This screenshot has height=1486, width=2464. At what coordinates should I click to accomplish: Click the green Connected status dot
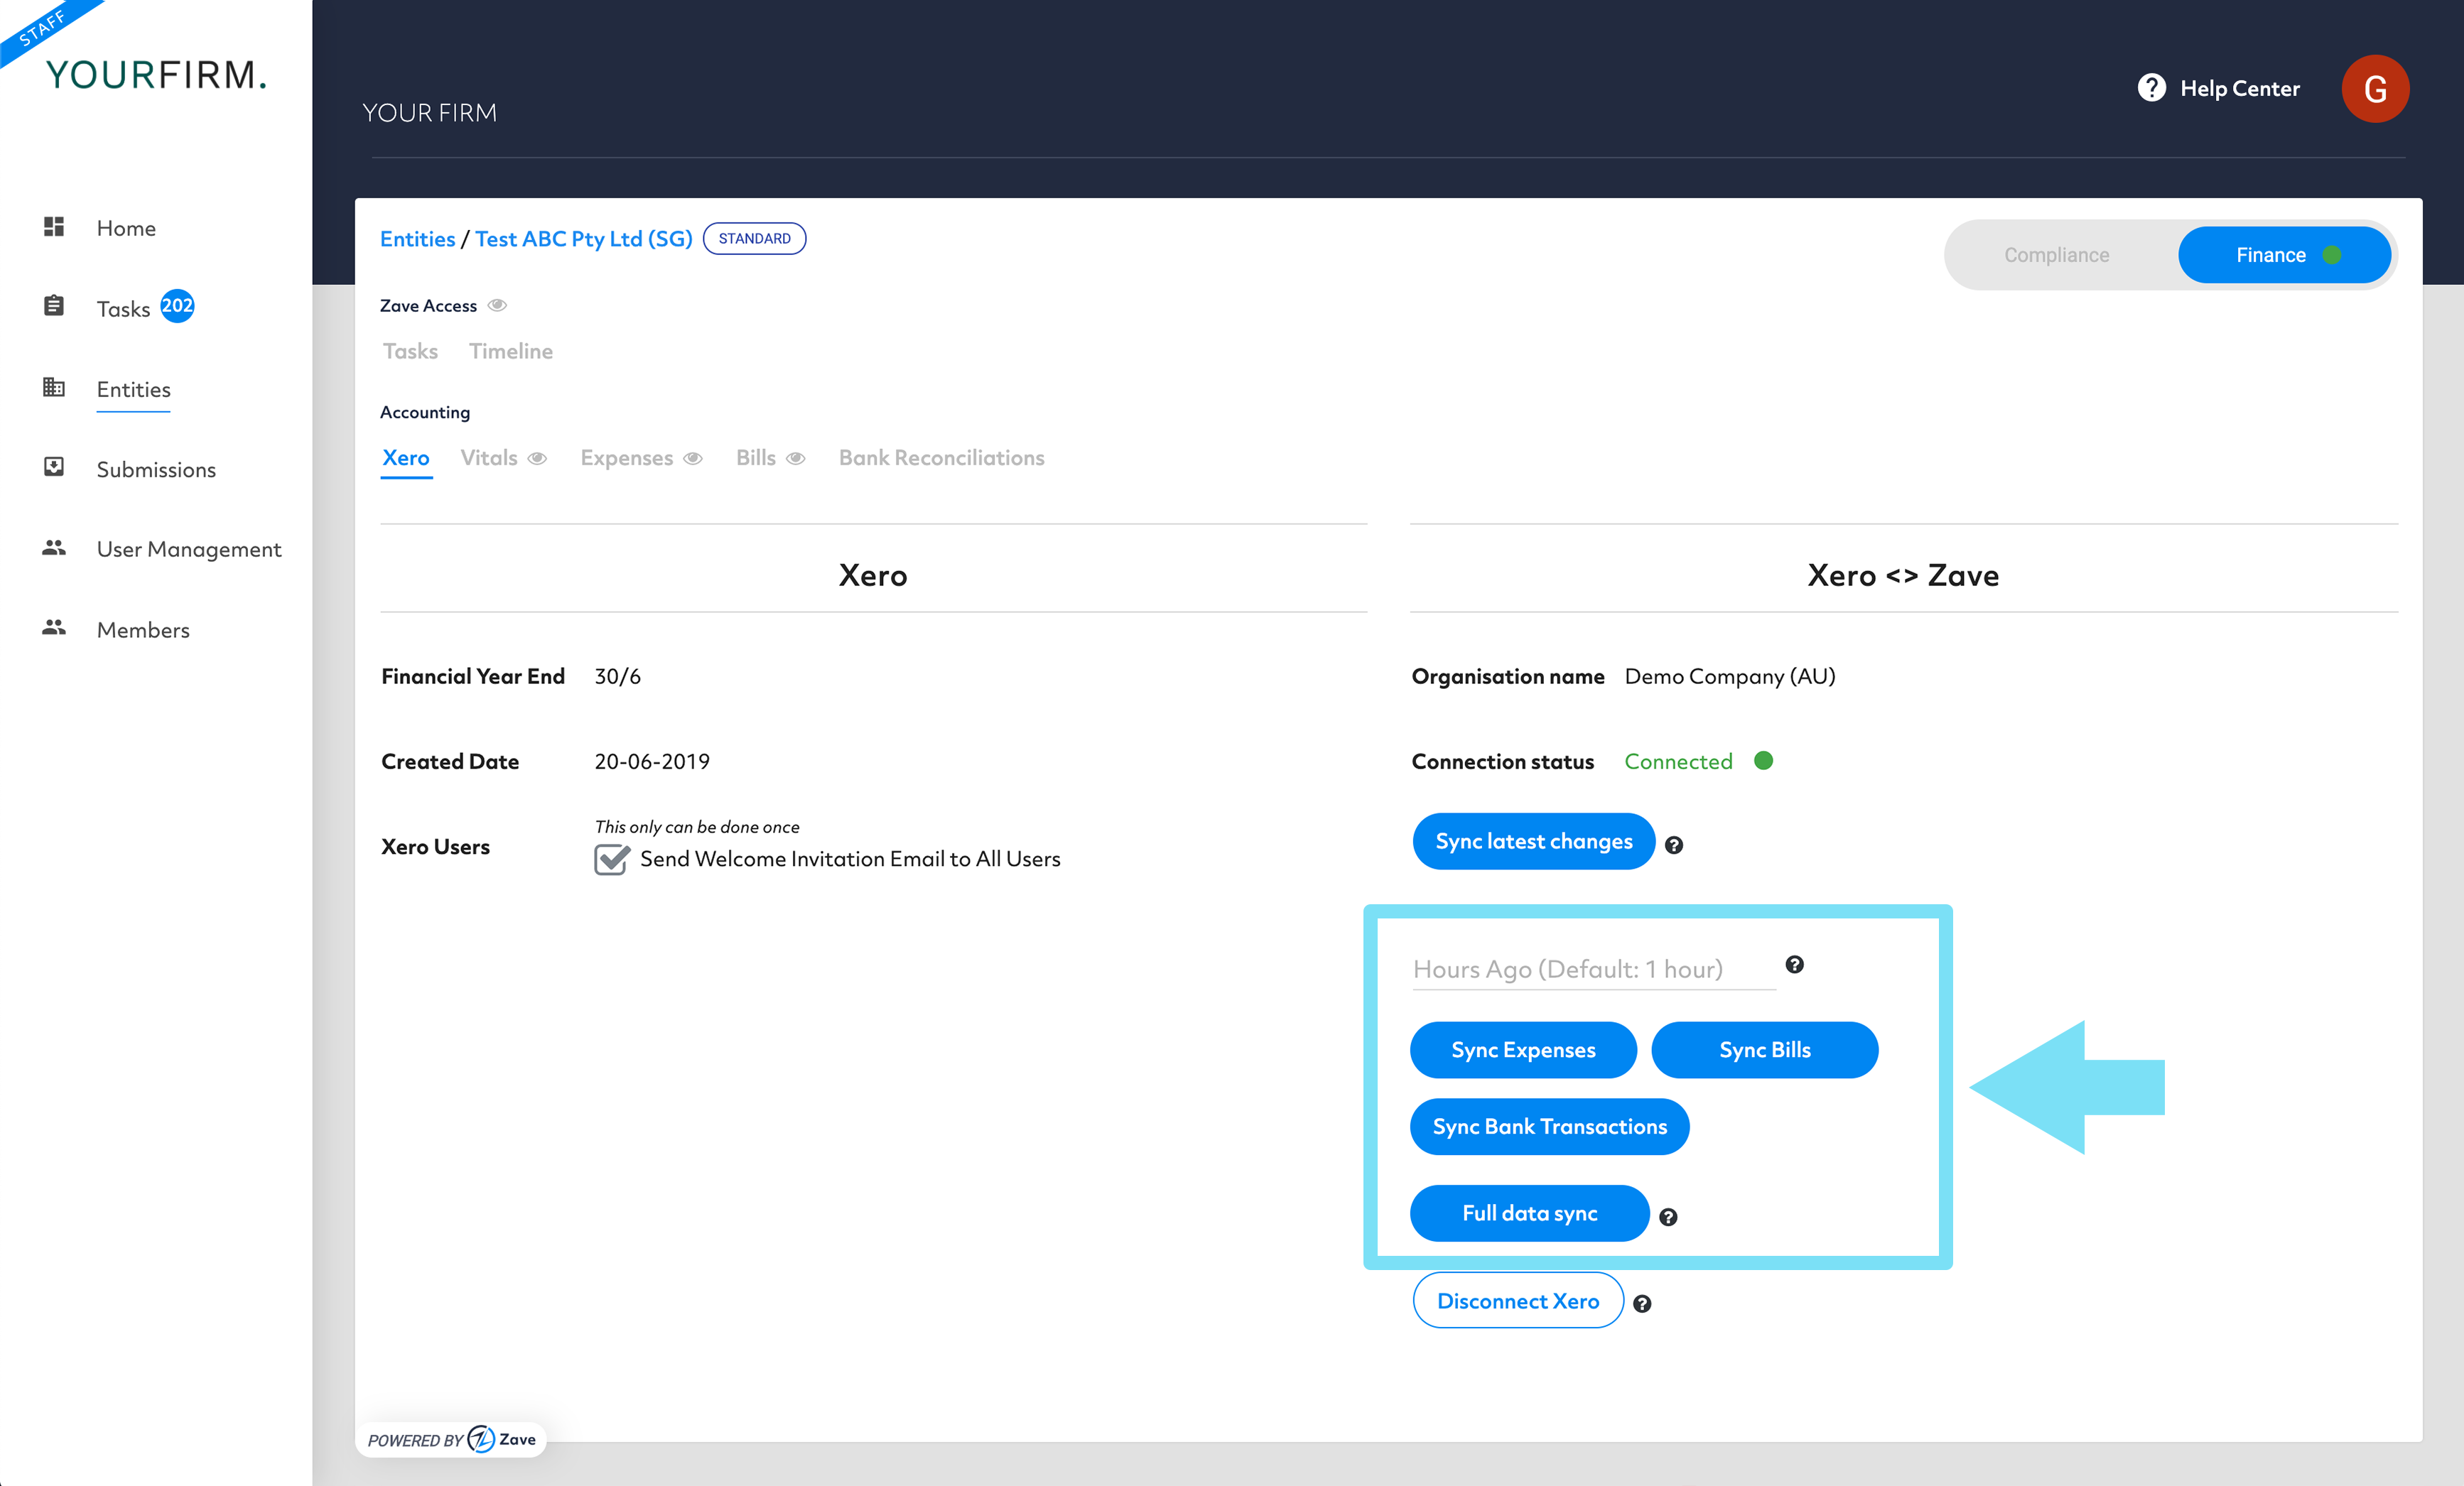(1764, 761)
